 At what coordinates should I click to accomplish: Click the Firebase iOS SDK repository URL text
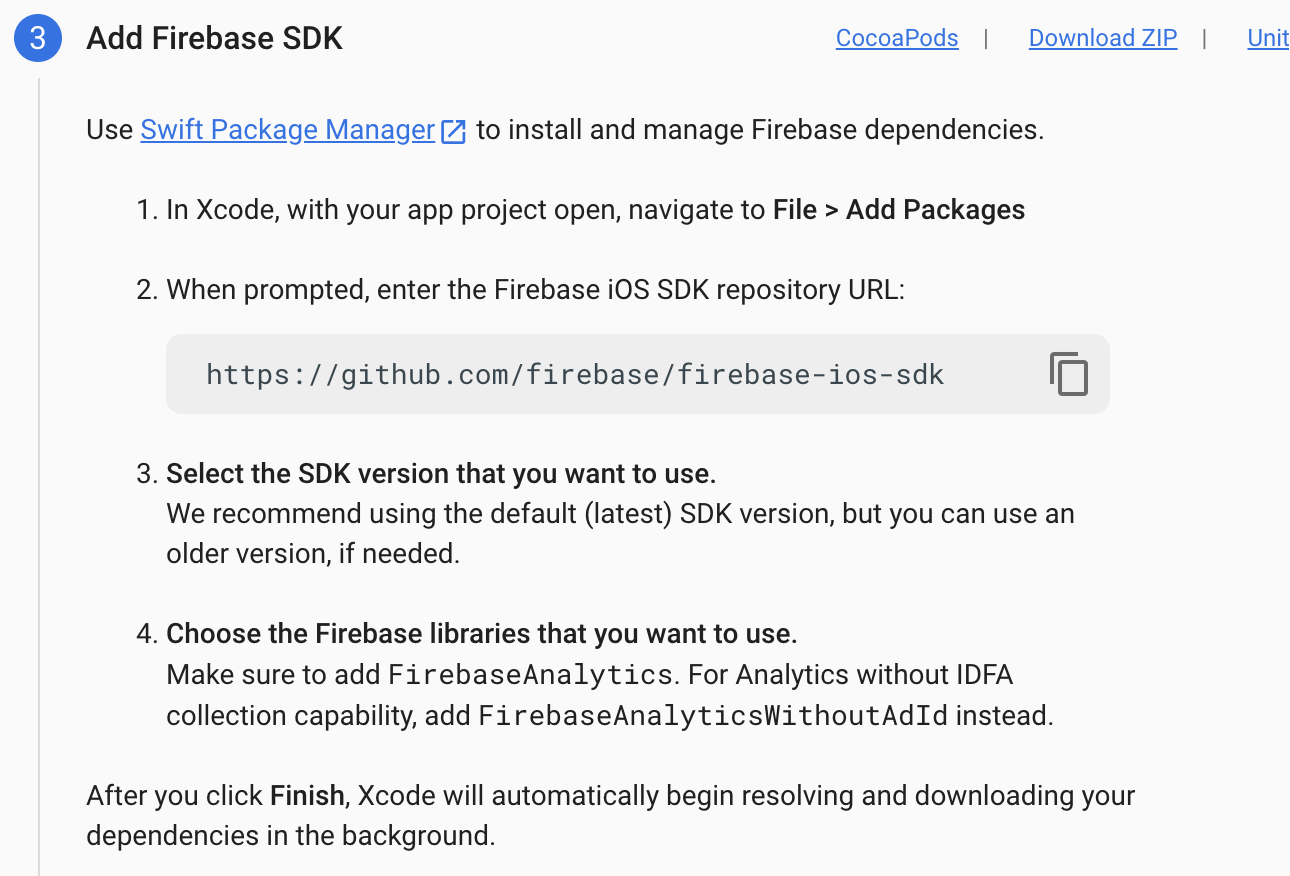pos(574,374)
